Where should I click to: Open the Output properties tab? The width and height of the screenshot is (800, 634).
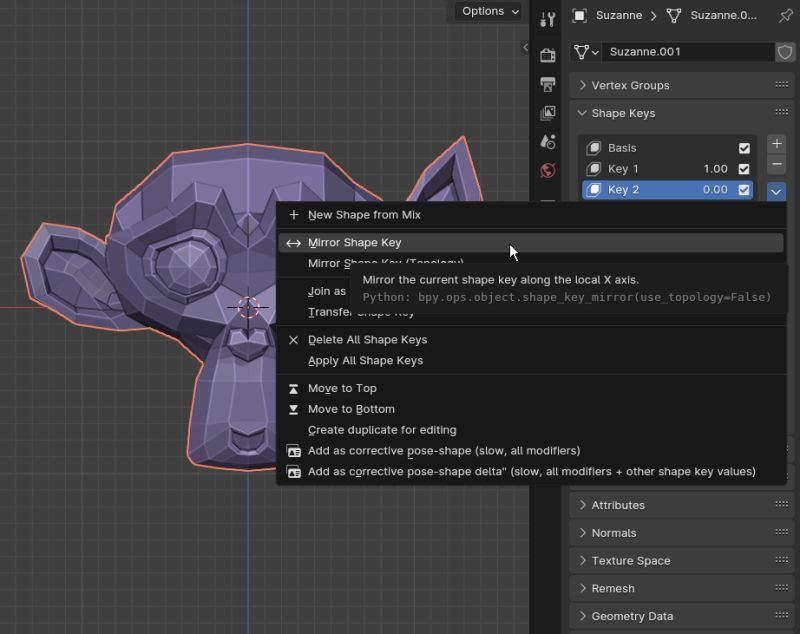pos(547,84)
